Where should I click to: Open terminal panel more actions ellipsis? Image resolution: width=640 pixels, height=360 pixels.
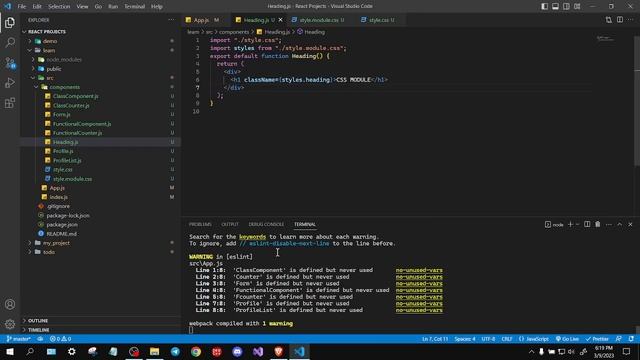609,224
